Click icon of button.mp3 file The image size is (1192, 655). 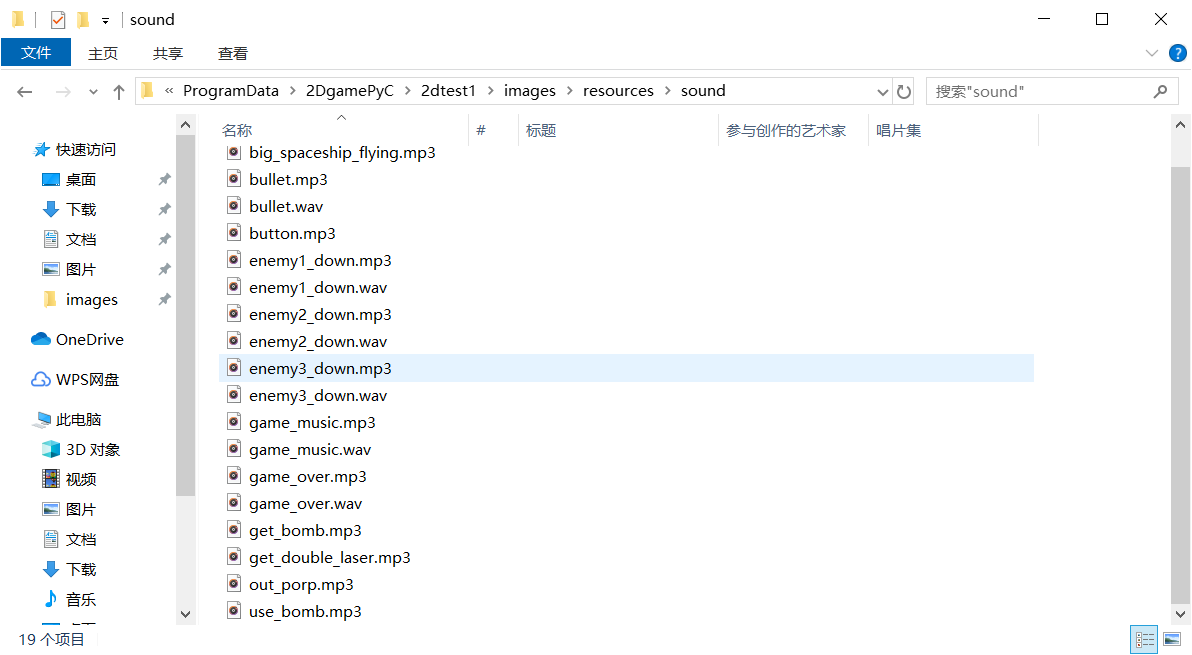point(234,233)
